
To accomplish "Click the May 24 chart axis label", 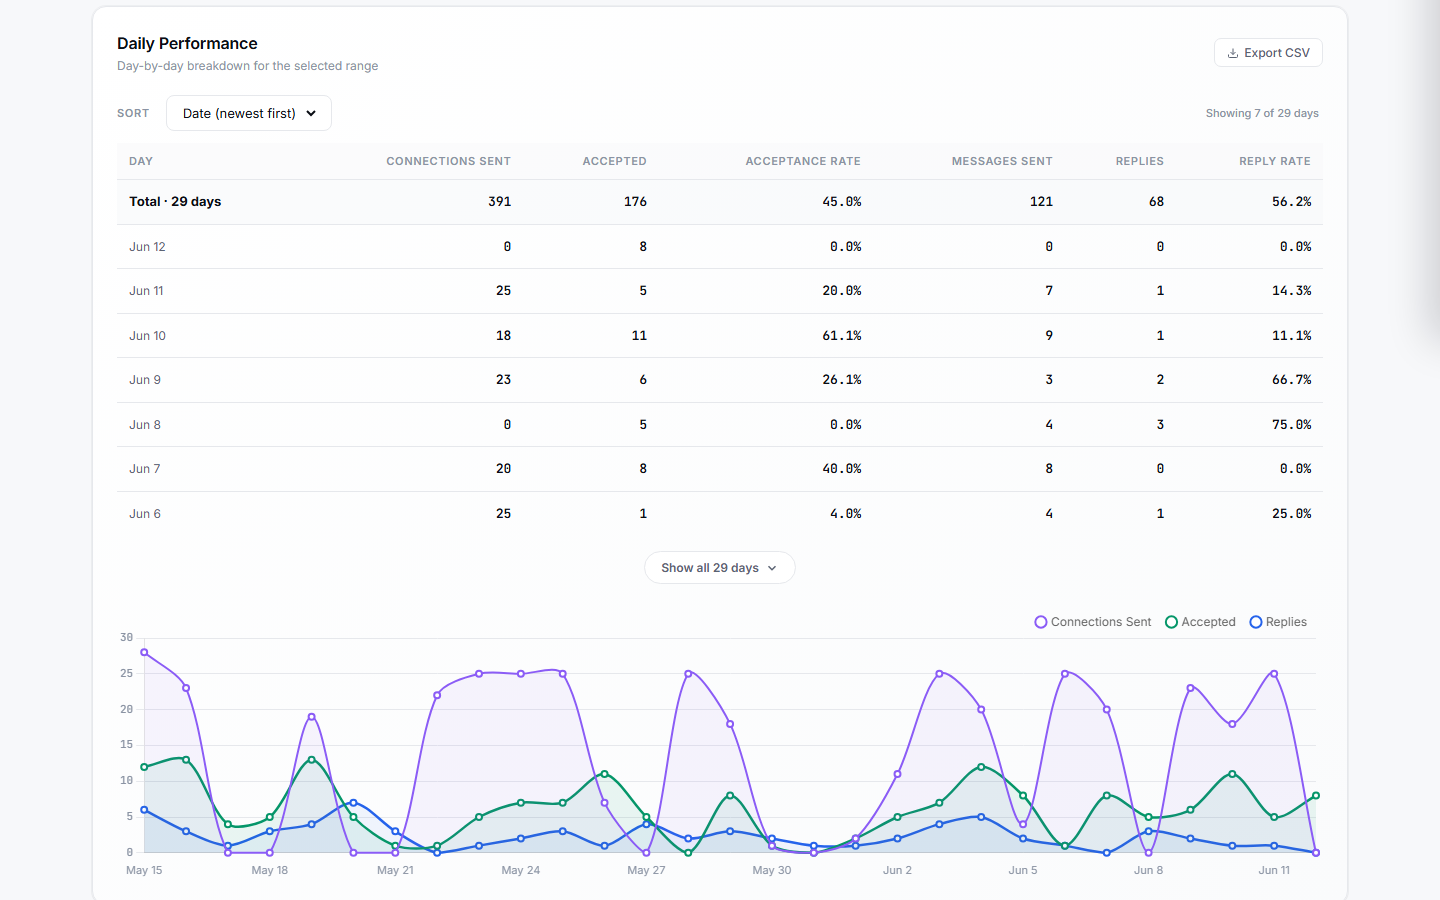I will coord(521,871).
